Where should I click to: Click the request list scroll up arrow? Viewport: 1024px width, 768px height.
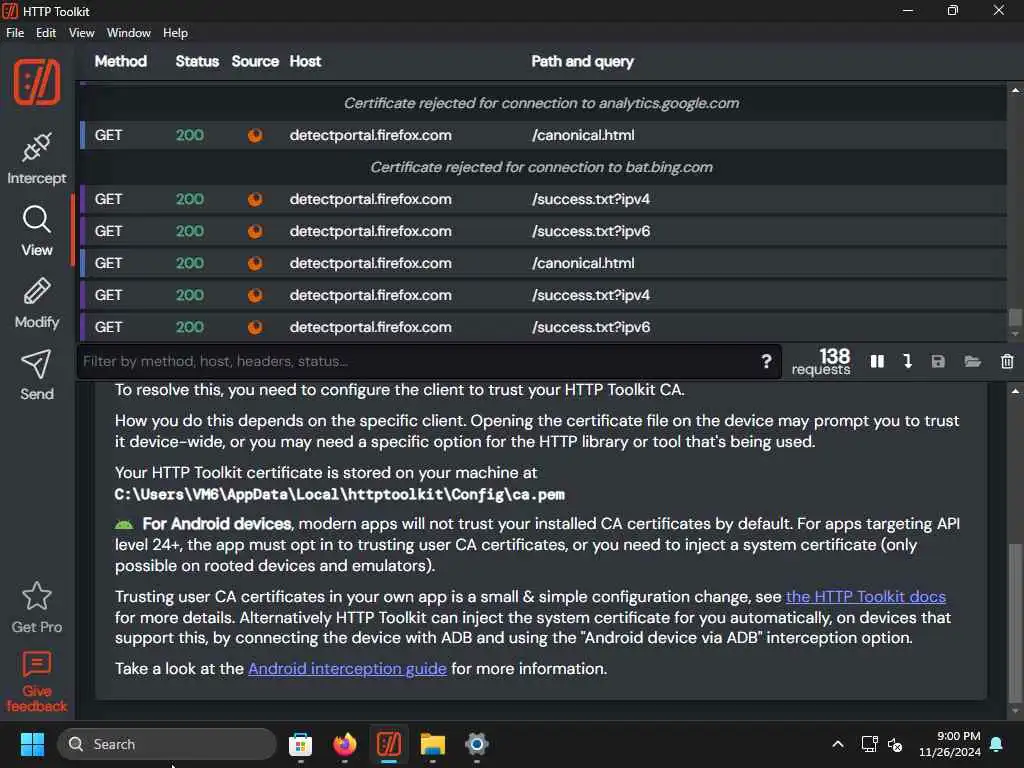[1015, 91]
